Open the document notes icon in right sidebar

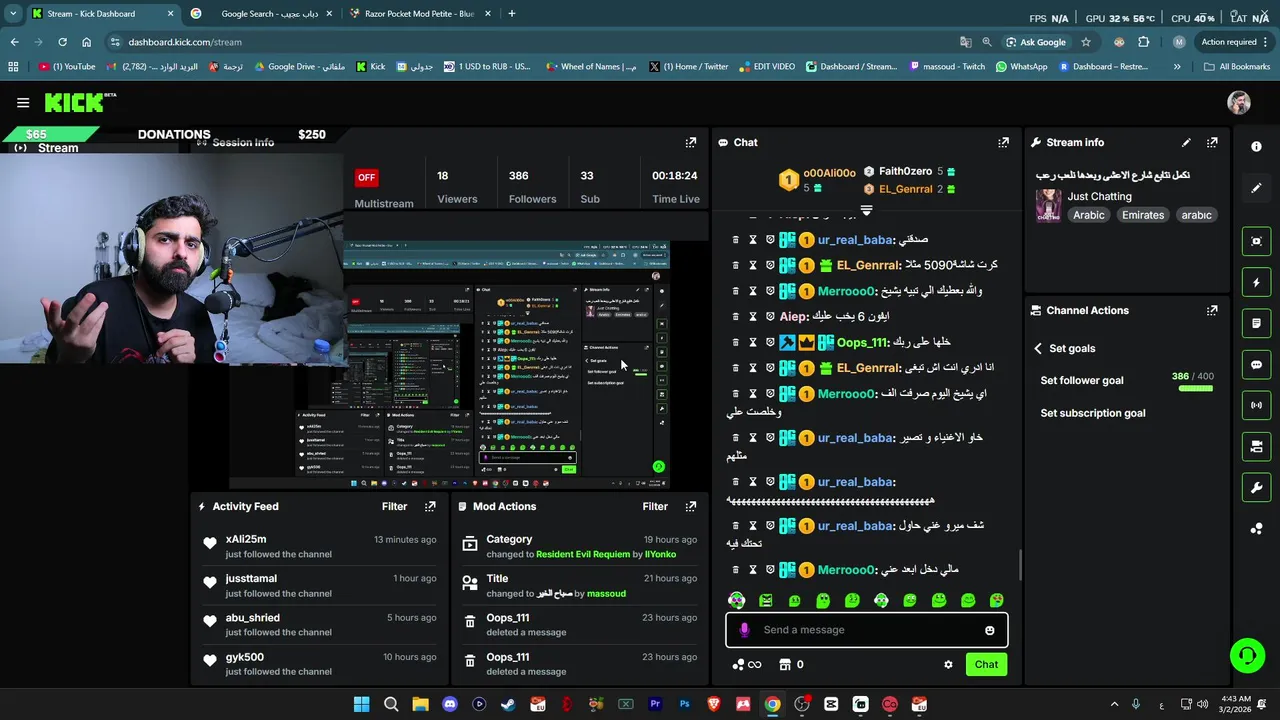1256,324
